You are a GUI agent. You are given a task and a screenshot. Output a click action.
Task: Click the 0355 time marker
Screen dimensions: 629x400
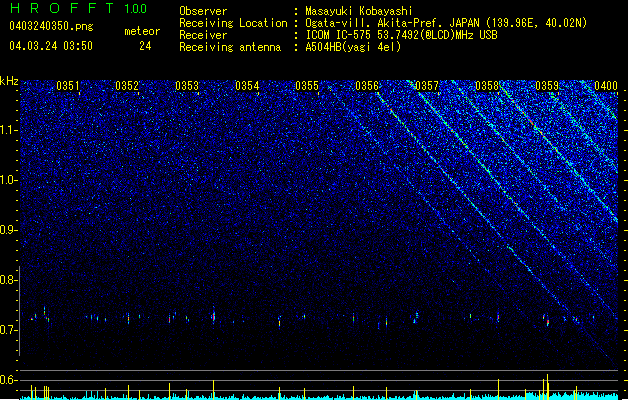pyautogui.click(x=307, y=86)
